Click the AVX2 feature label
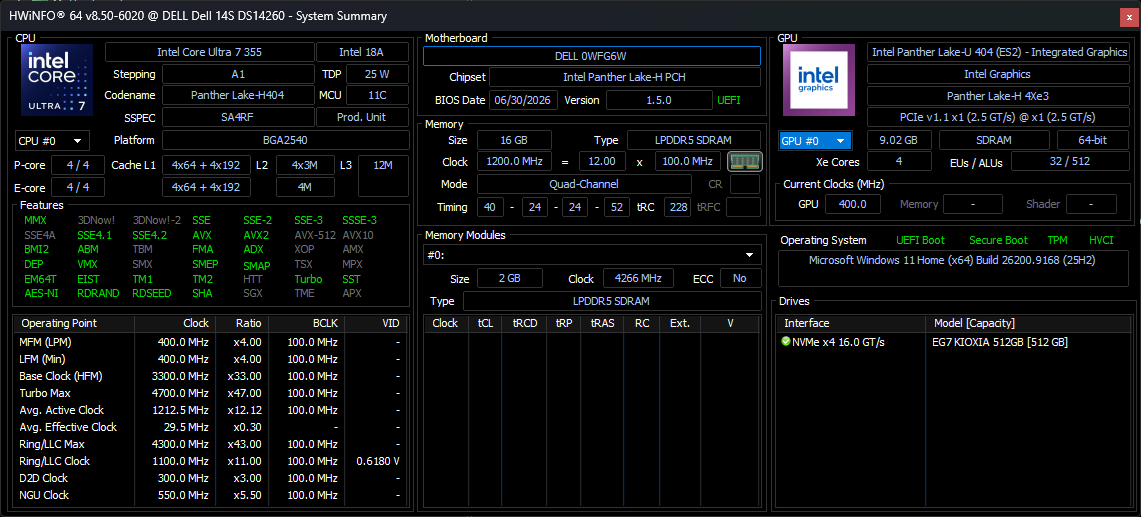Image resolution: width=1141 pixels, height=517 pixels. pos(256,235)
